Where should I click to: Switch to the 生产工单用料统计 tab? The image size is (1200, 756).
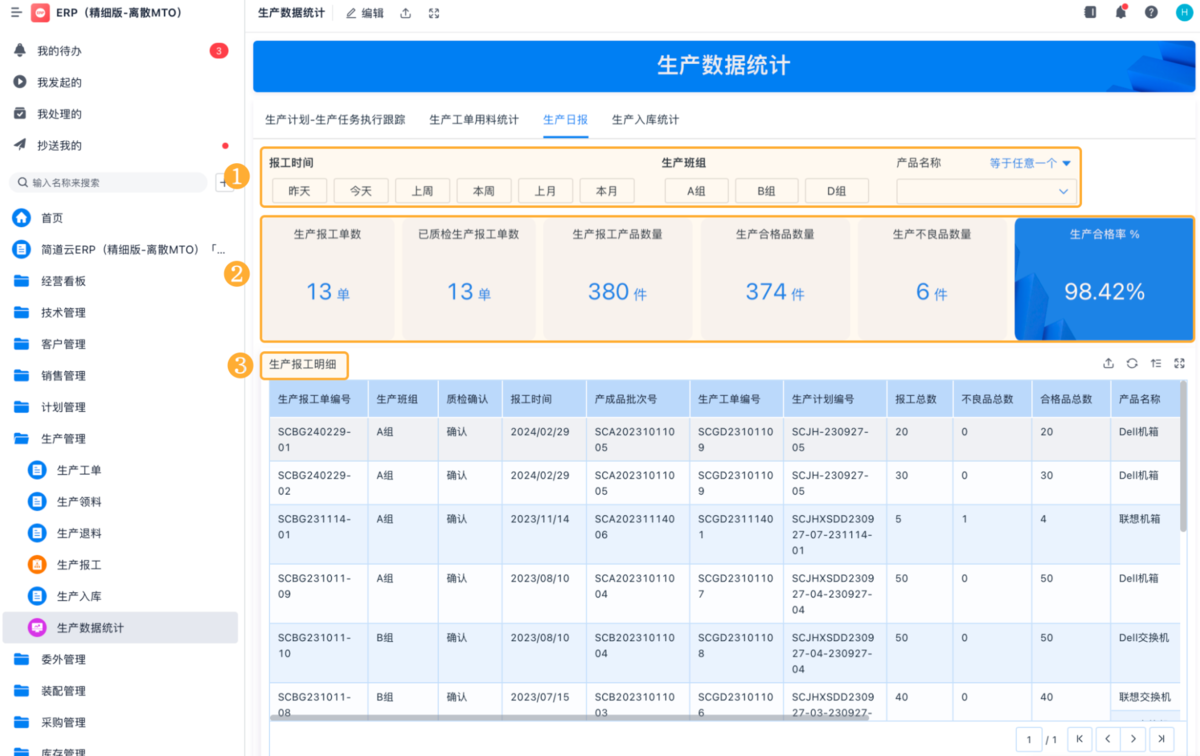(x=474, y=120)
